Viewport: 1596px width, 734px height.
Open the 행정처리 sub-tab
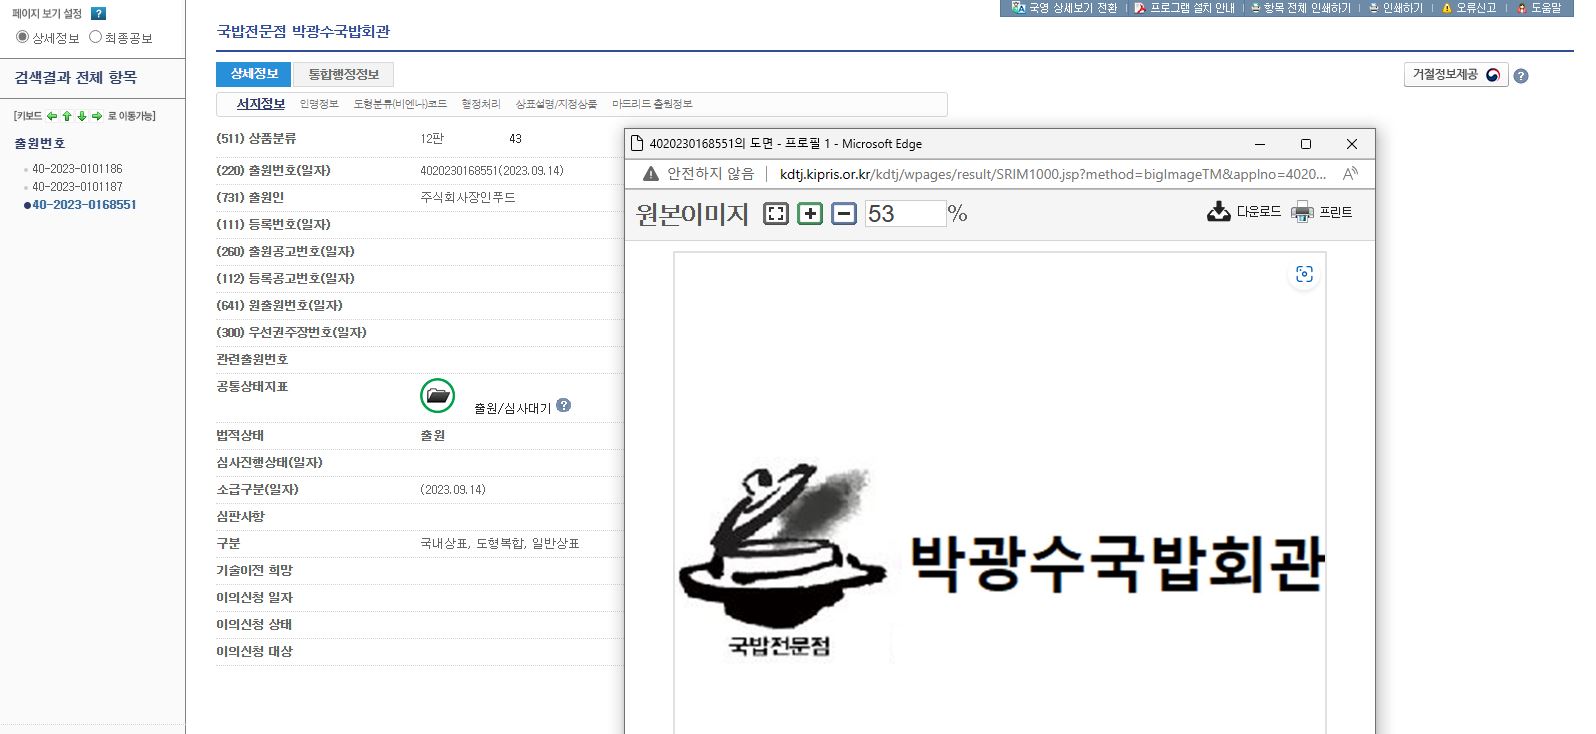(481, 104)
